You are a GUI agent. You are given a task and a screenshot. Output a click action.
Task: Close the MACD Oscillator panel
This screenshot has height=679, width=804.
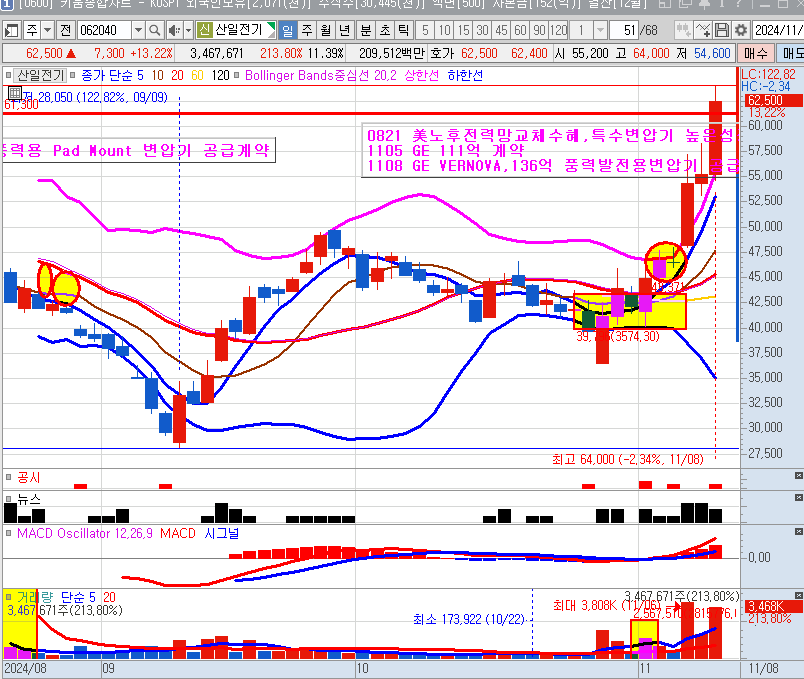798,532
